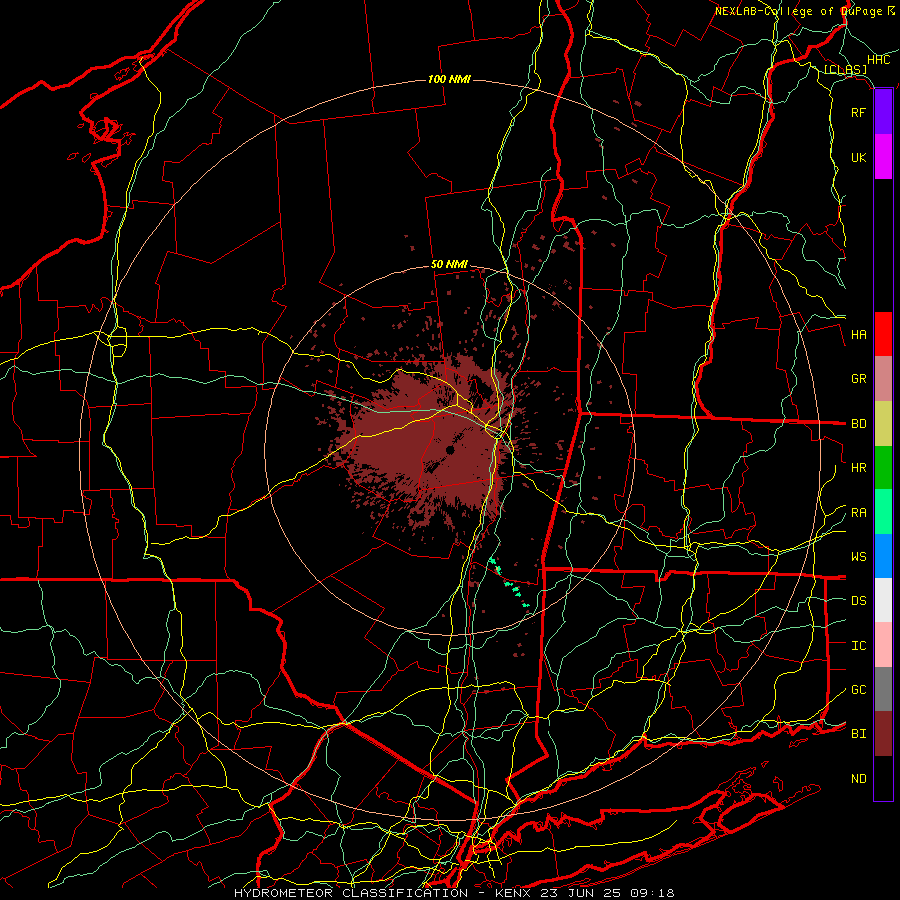Click the HHC product label
Image resolution: width=900 pixels, height=900 pixels.
click(x=879, y=60)
